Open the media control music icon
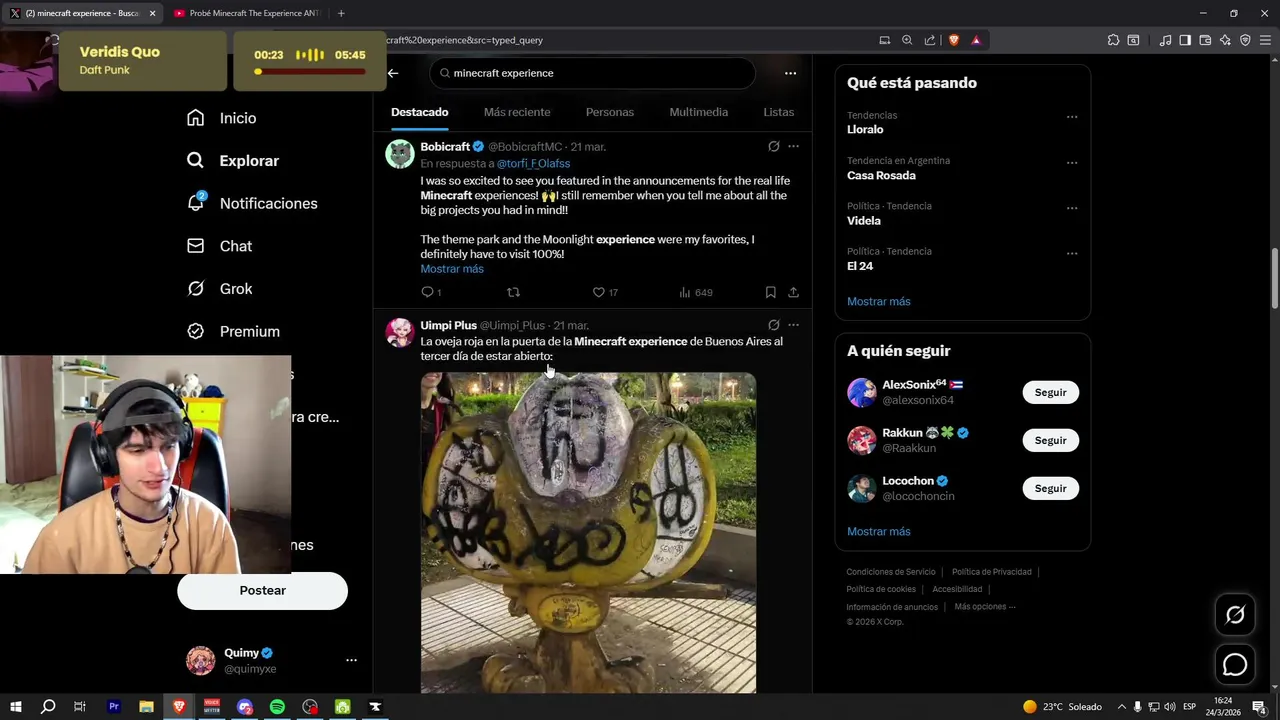Image resolution: width=1280 pixels, height=720 pixels. (1165, 40)
